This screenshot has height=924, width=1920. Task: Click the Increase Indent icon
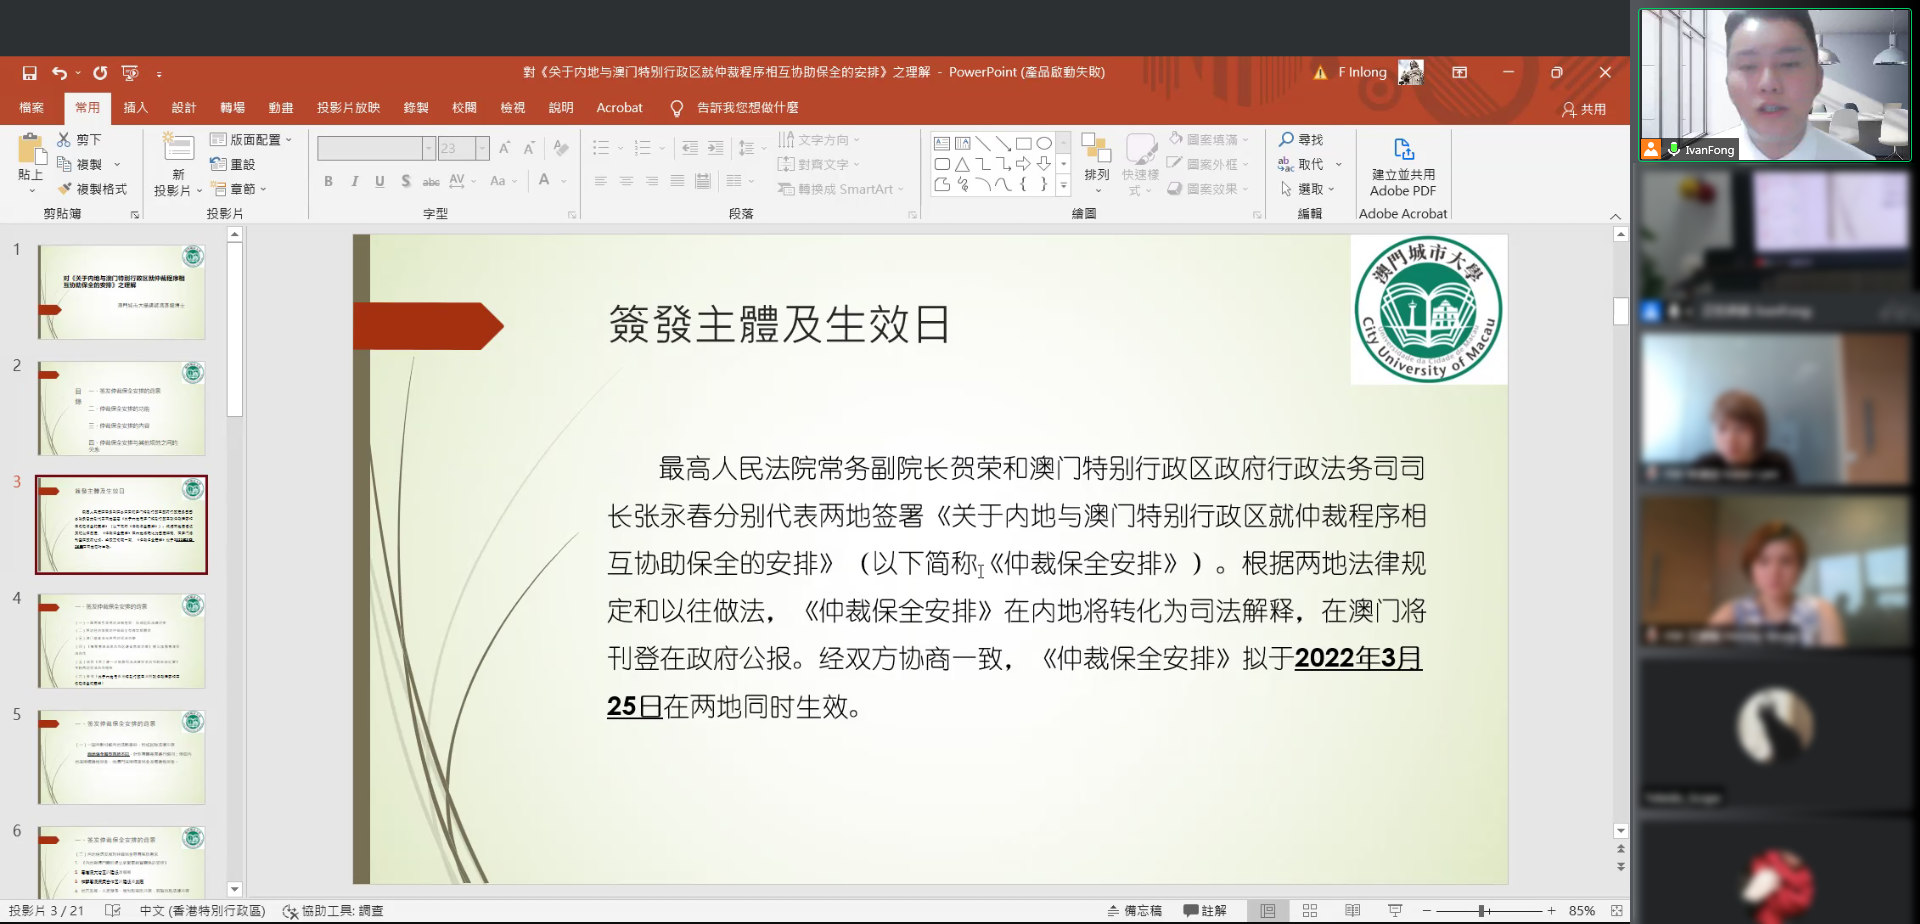click(715, 148)
